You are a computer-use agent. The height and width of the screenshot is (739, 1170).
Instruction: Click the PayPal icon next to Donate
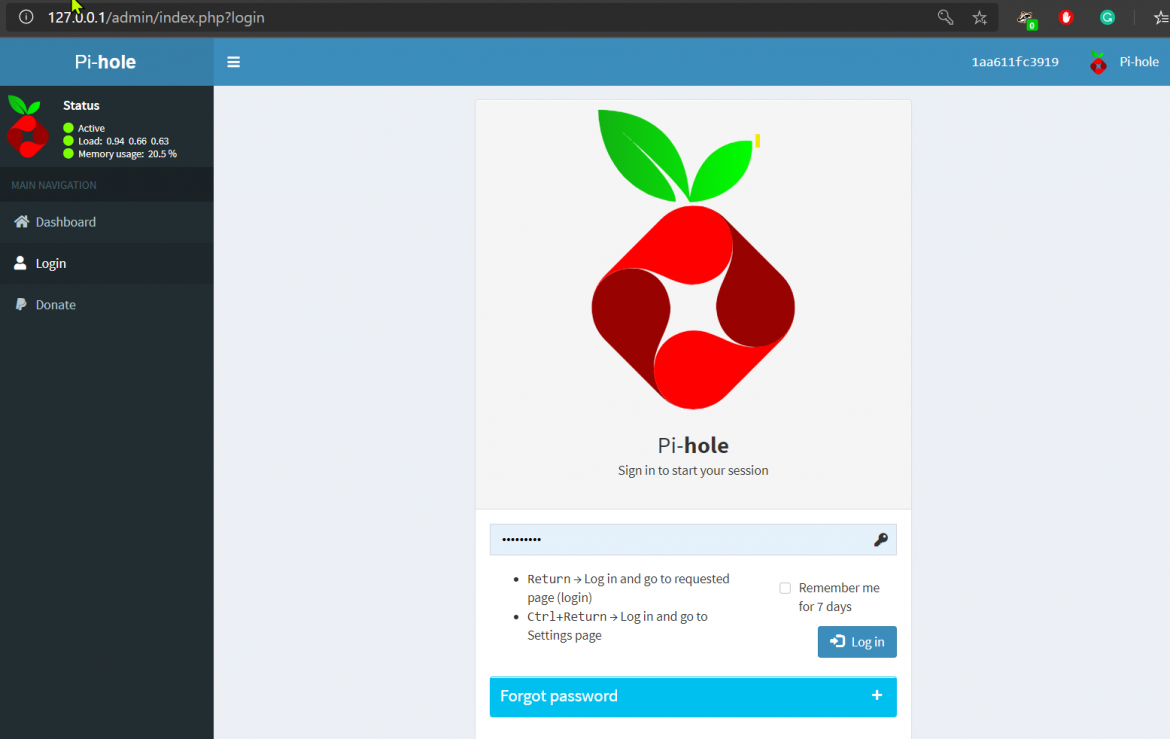(22, 304)
